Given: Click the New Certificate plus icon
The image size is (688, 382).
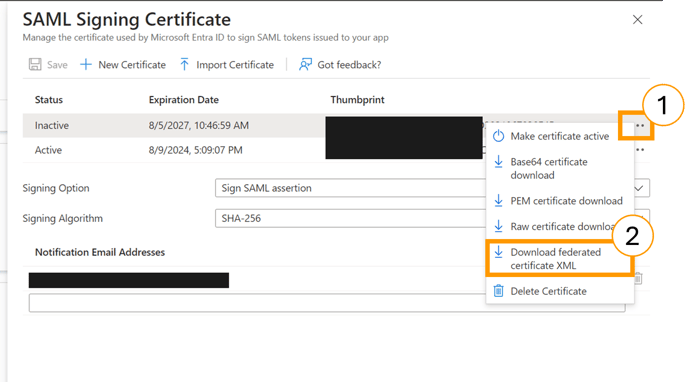Looking at the screenshot, I should (86, 64).
